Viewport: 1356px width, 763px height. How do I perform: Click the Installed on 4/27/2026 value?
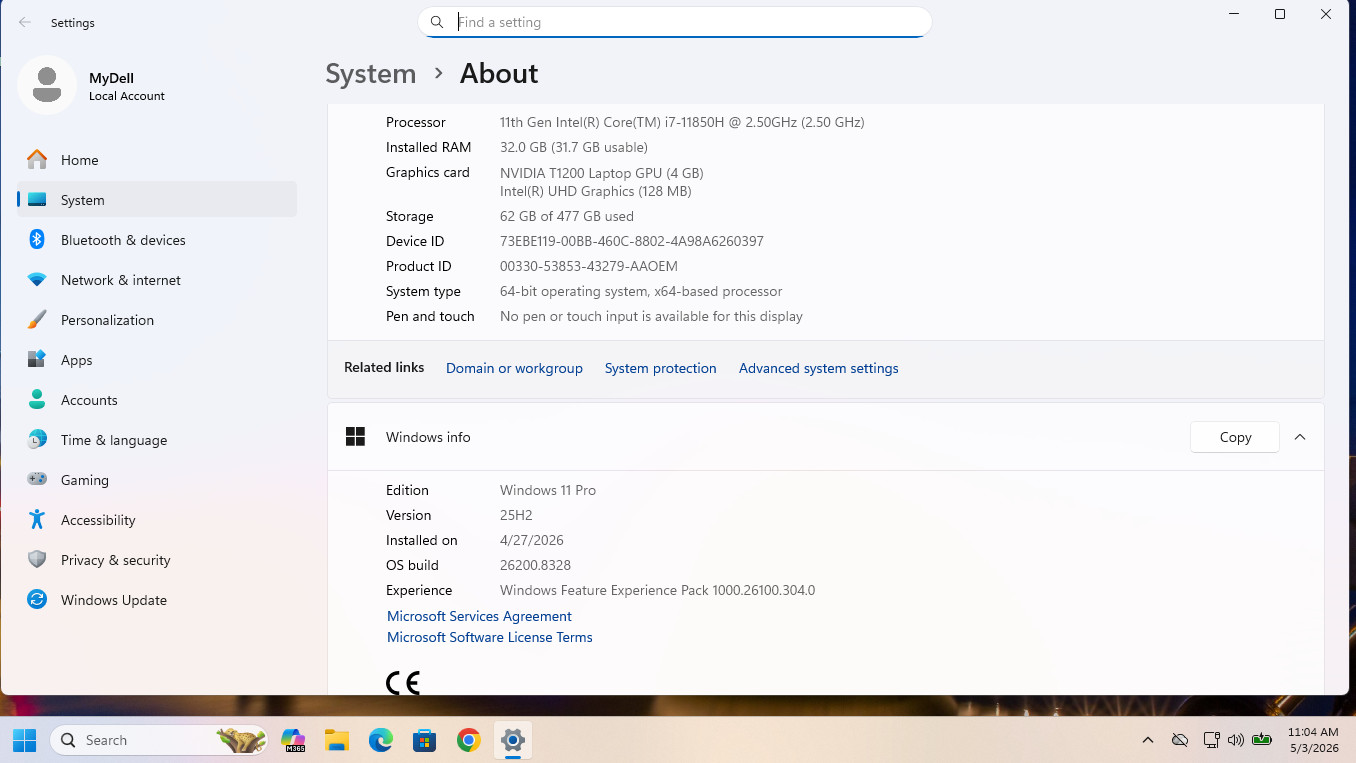[x=532, y=540]
